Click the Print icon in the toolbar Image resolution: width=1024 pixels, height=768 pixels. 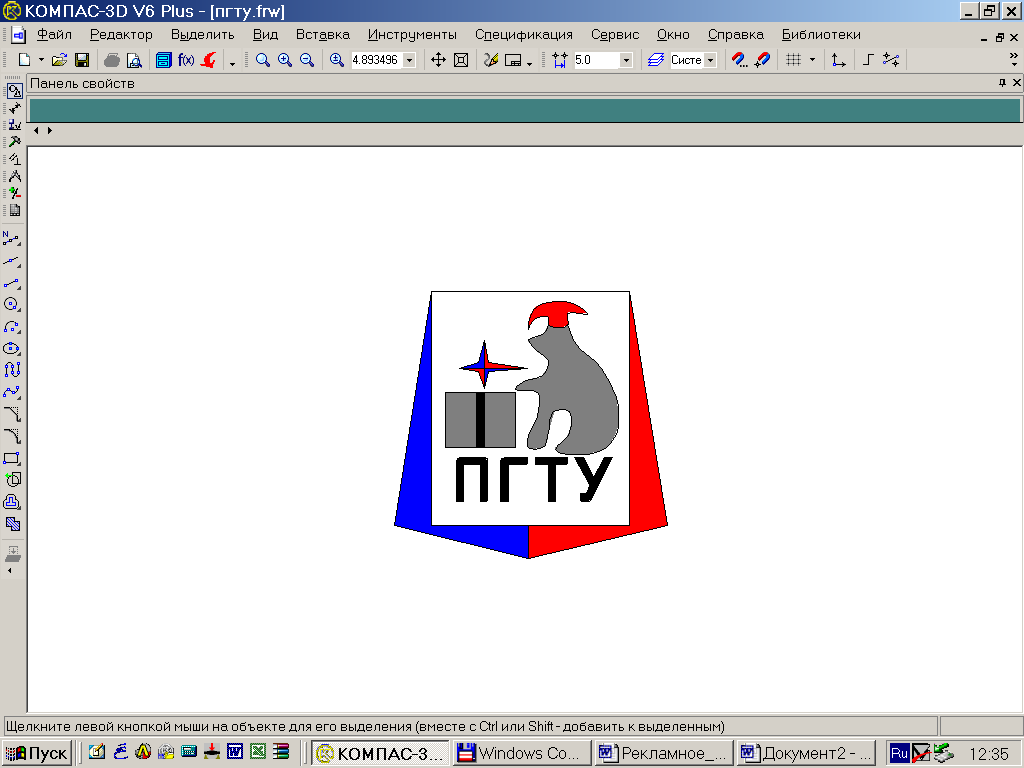pos(112,60)
